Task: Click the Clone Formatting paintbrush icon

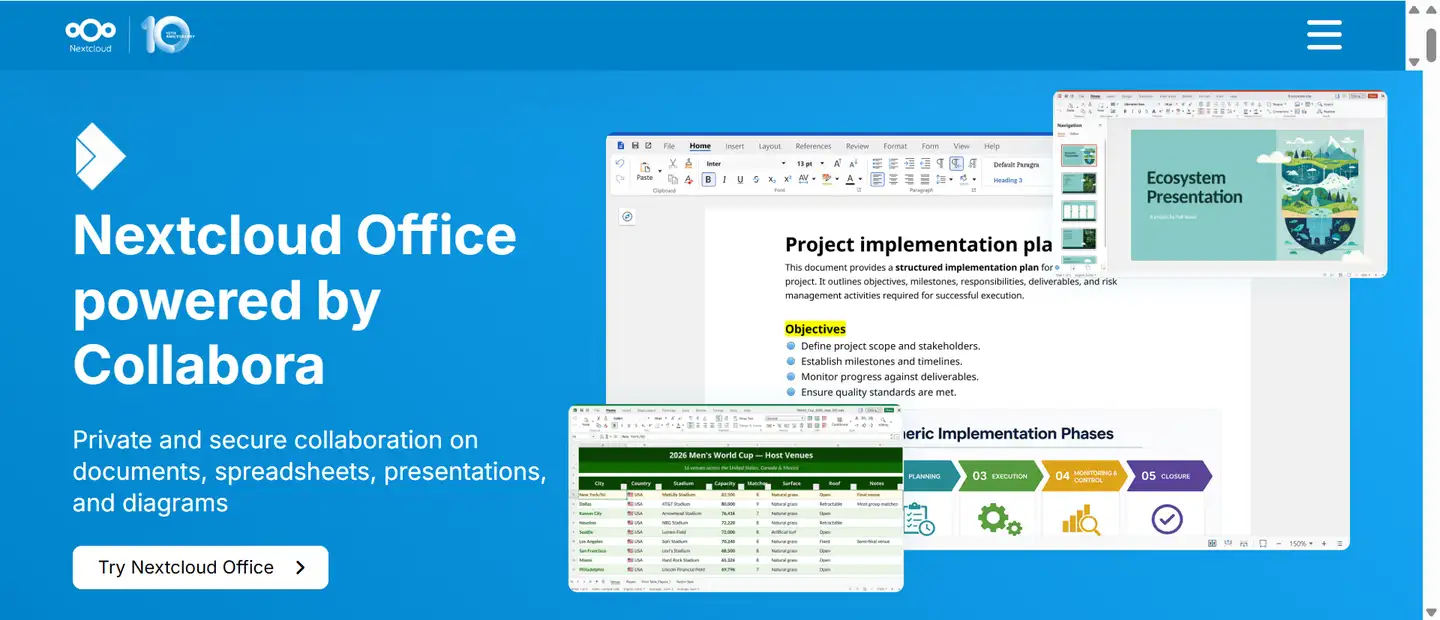Action: pyautogui.click(x=689, y=163)
